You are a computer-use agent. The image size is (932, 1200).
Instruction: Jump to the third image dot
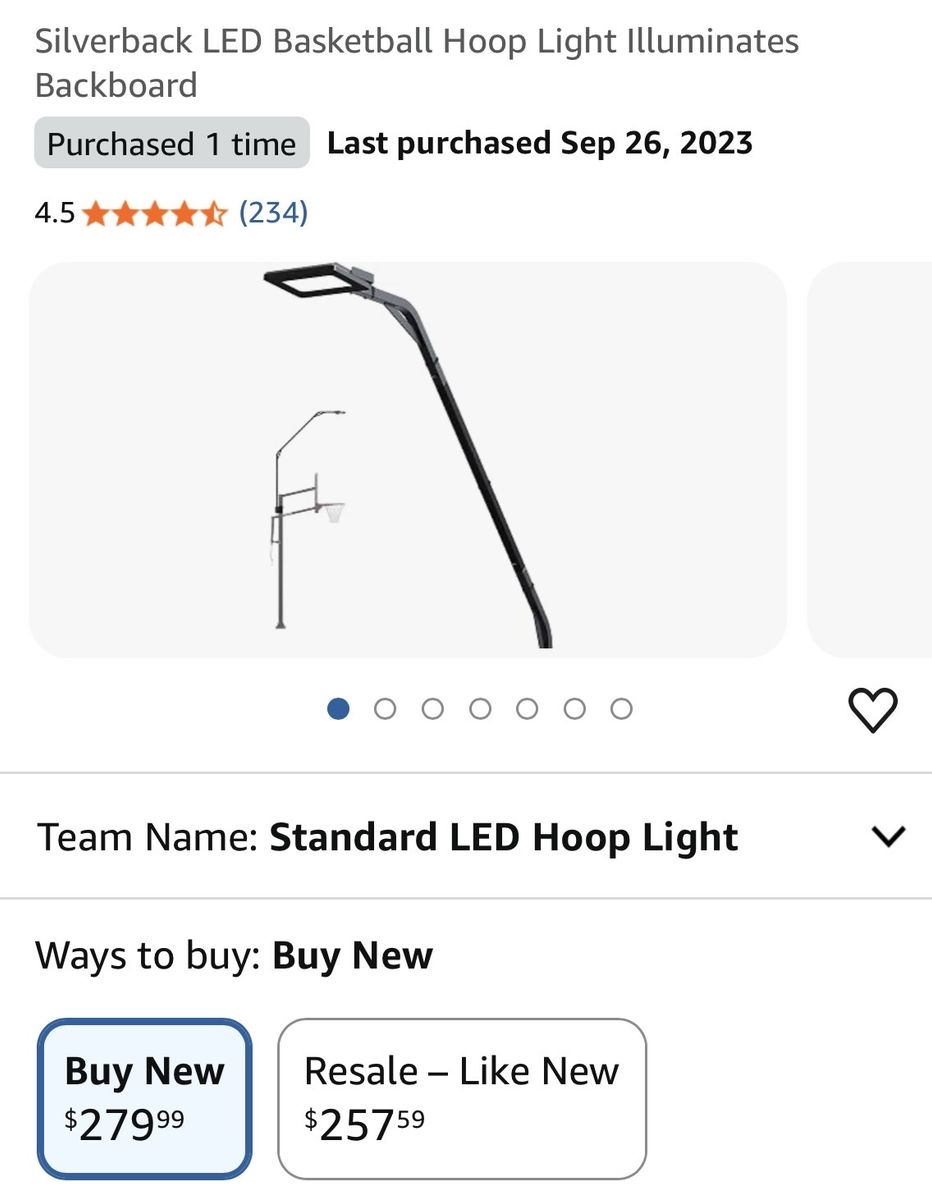(432, 709)
